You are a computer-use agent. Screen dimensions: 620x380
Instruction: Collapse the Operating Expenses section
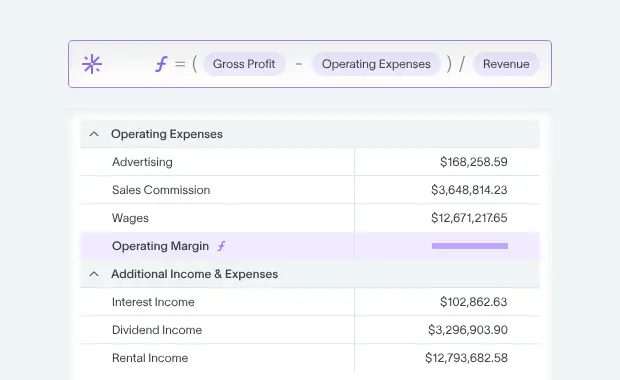pos(94,134)
